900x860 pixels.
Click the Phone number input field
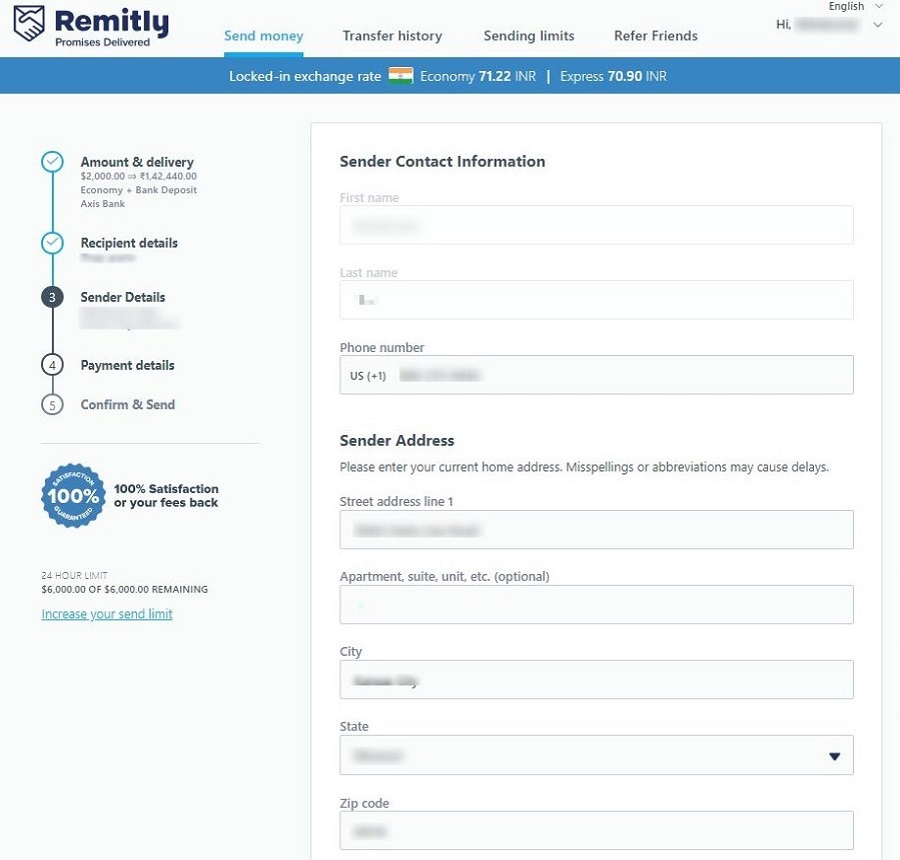pos(620,375)
